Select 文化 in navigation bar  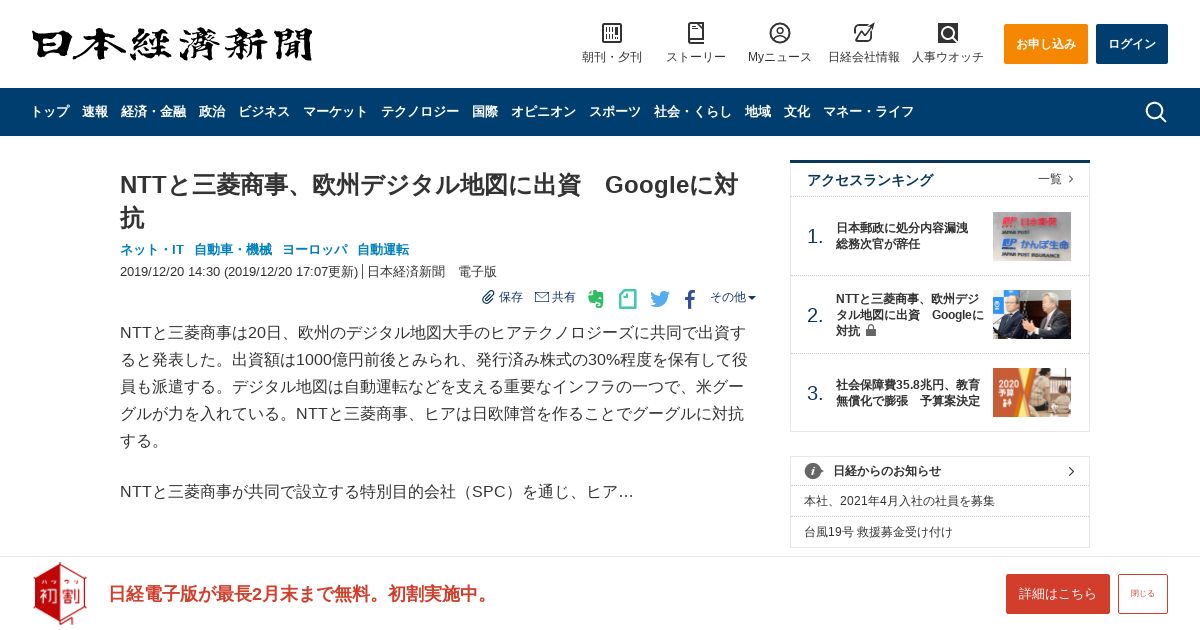pos(797,112)
